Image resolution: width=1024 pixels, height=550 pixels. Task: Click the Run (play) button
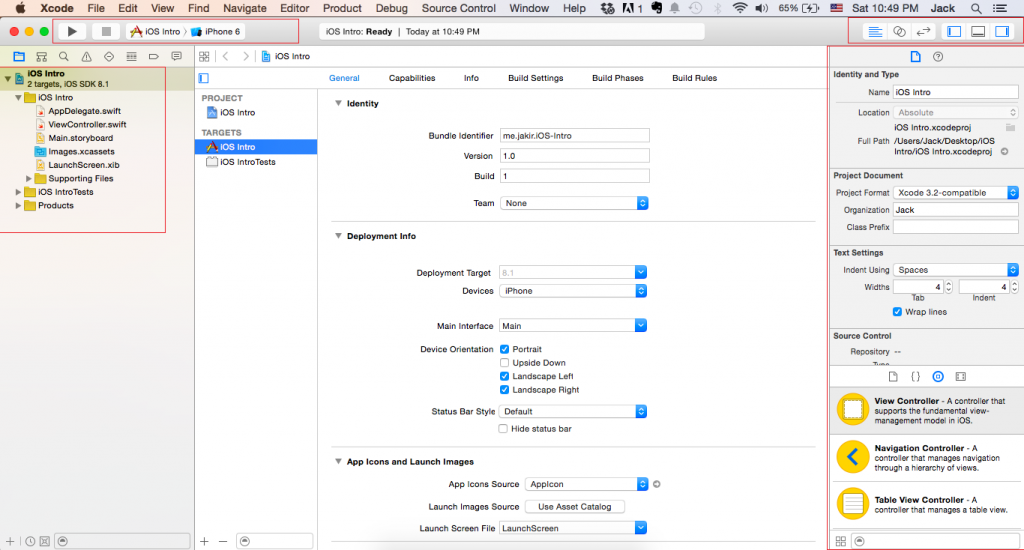[71, 31]
